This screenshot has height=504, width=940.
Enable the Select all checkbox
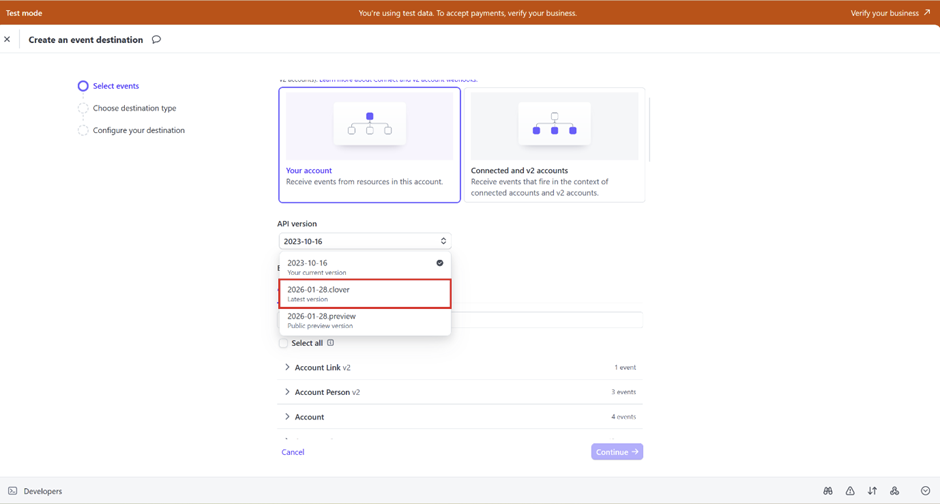click(283, 343)
